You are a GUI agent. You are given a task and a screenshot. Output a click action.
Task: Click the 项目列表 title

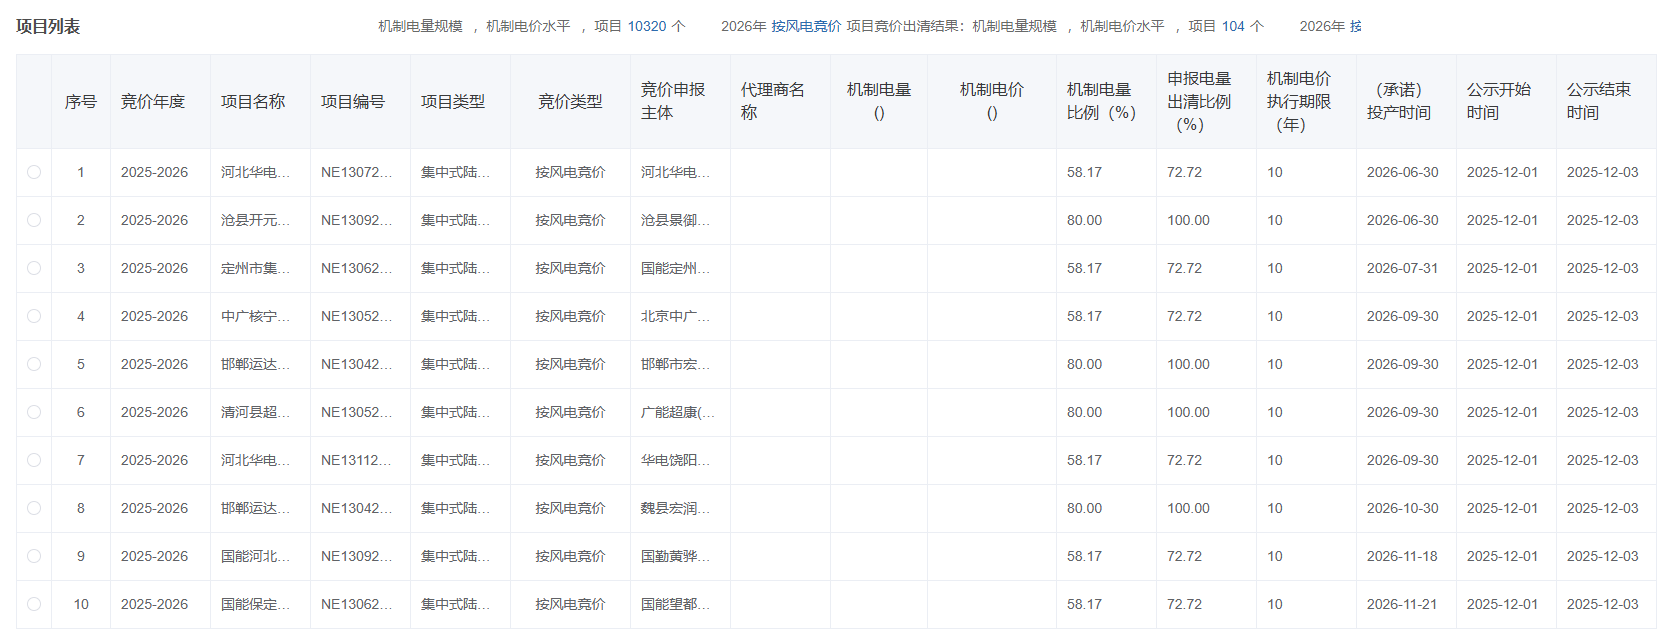coord(48,26)
